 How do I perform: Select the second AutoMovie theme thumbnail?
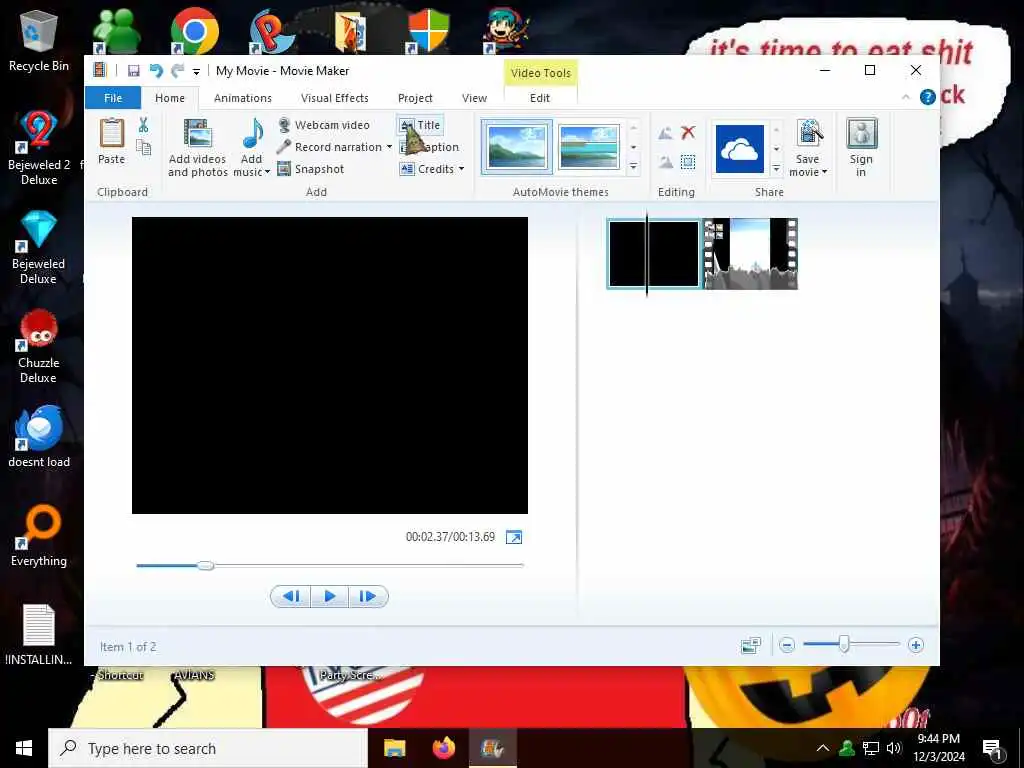588,146
